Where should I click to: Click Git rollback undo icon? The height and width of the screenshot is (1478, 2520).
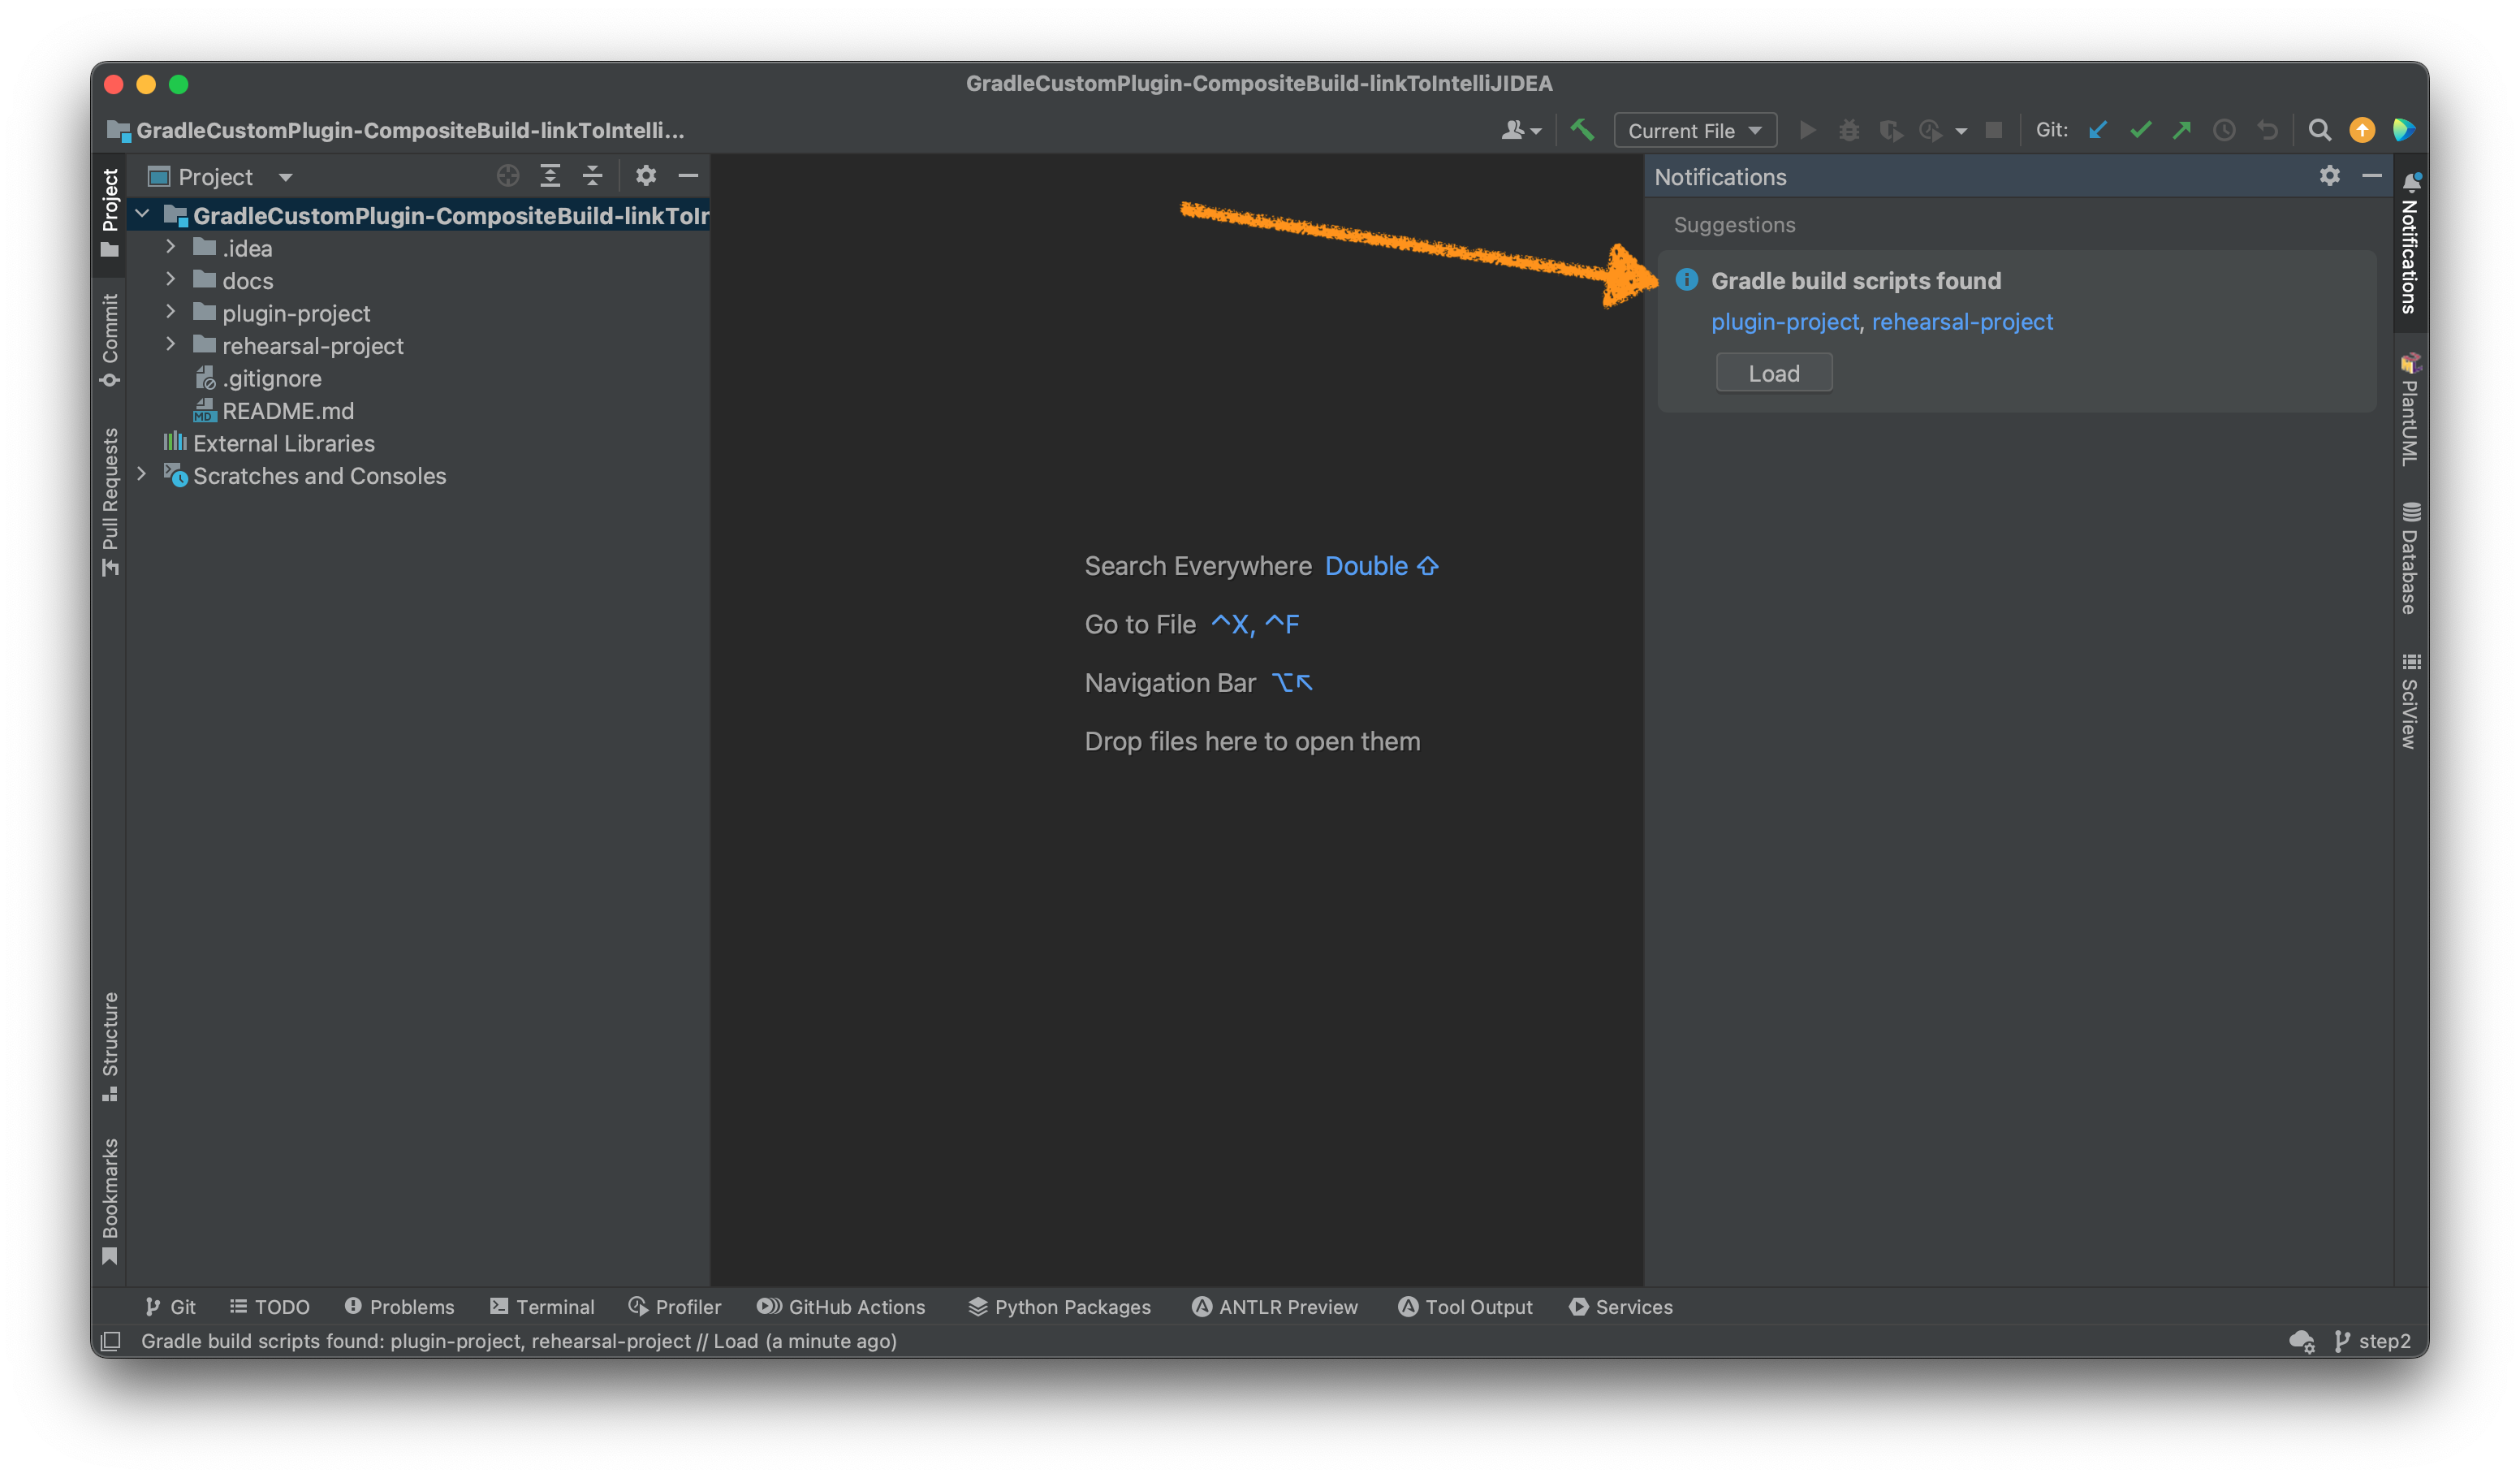point(2267,130)
